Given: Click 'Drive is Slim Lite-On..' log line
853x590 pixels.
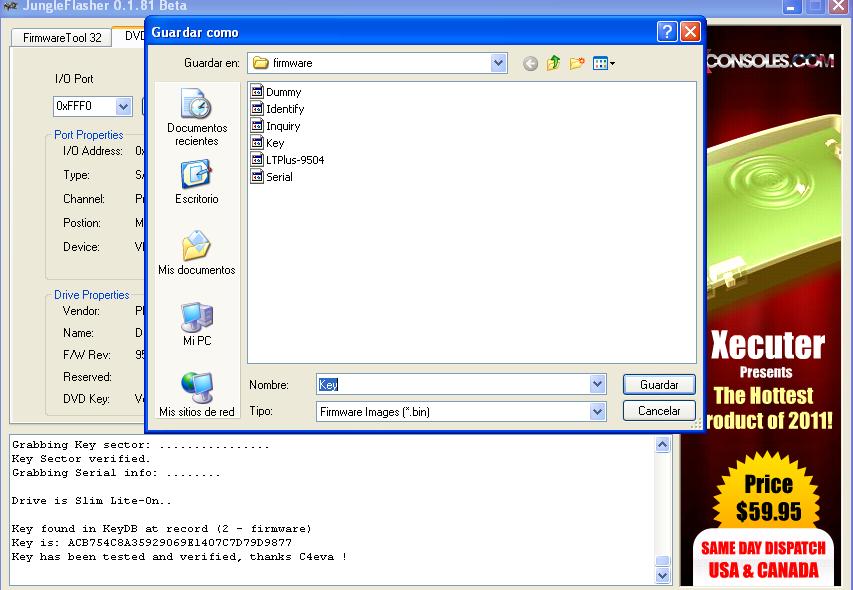Looking at the screenshot, I should click(x=91, y=501).
